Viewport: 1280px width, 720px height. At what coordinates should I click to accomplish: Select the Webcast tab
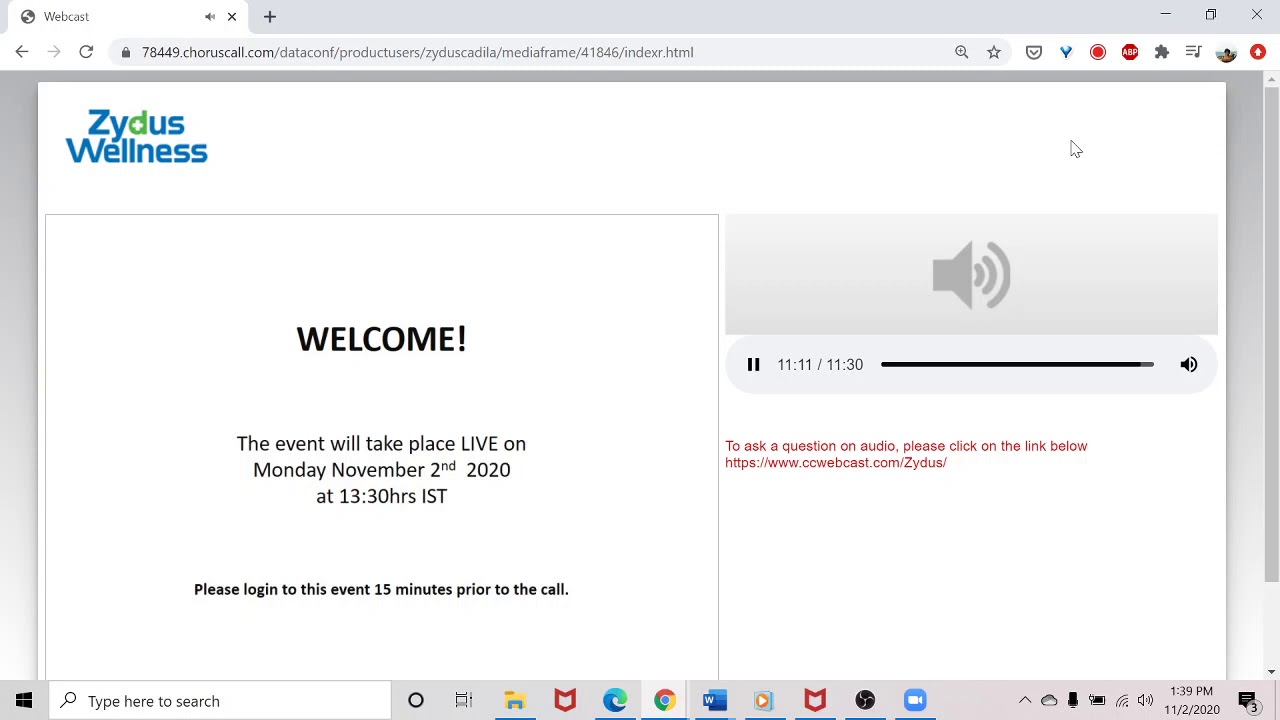tap(110, 17)
